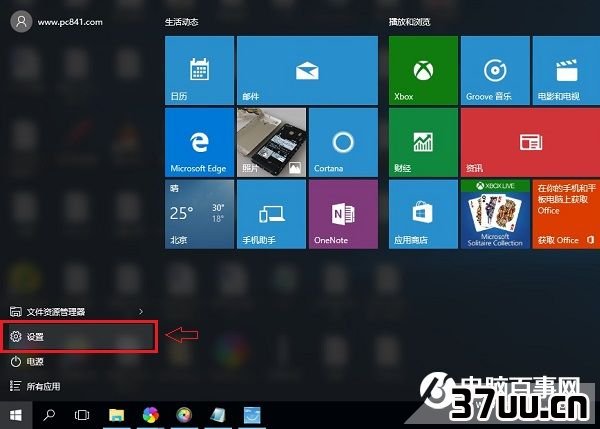Screen dimensions: 600x429
Task: Open the Store (应用商店) tile
Action: pyautogui.click(x=423, y=214)
